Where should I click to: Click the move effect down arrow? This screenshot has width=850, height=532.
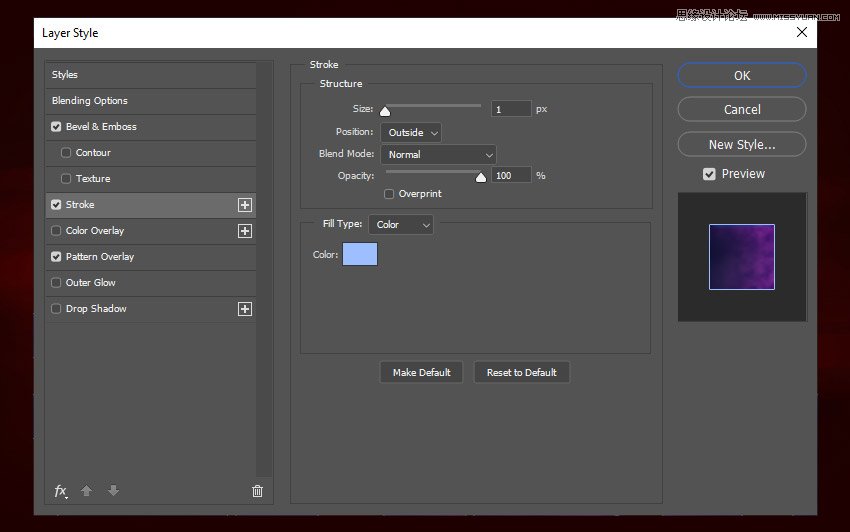click(113, 491)
